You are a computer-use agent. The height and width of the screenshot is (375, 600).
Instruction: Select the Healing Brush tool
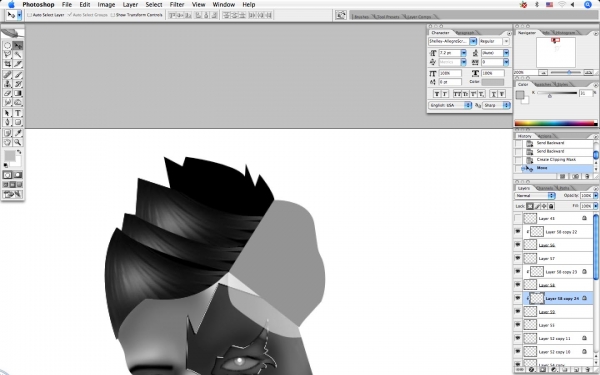(7, 75)
